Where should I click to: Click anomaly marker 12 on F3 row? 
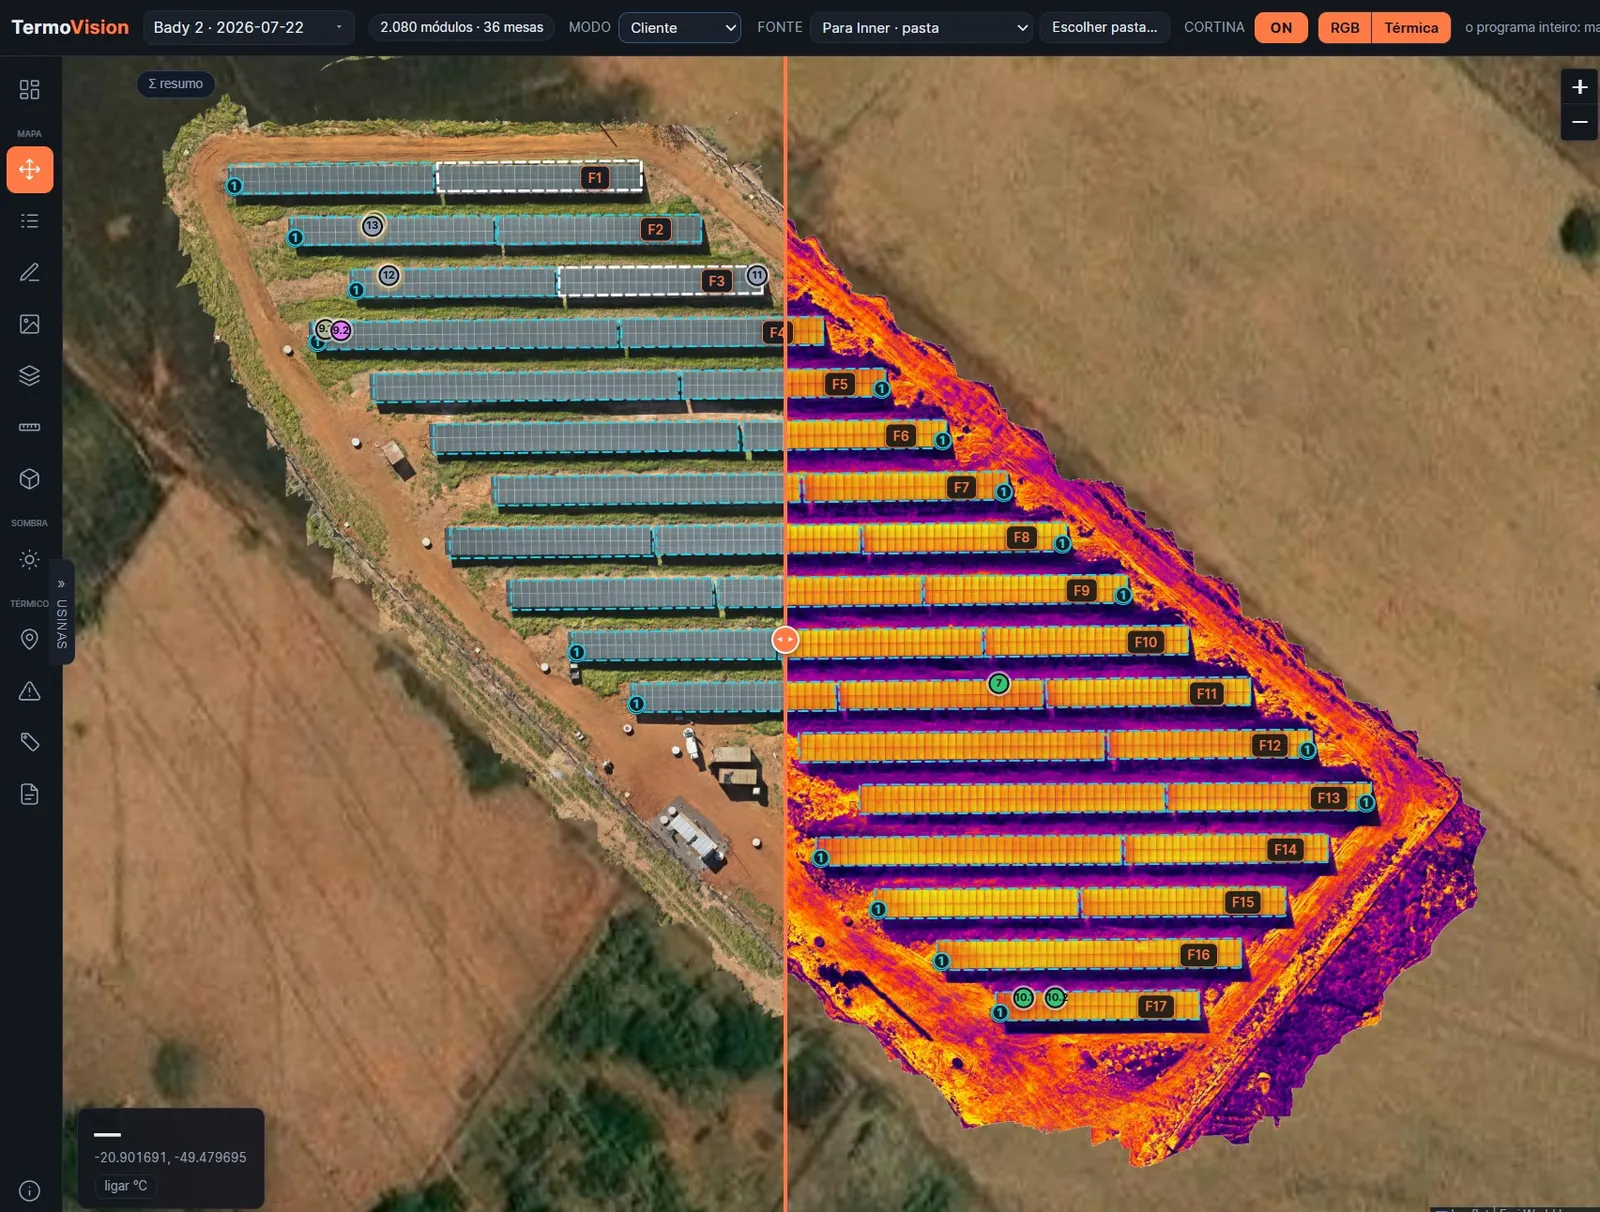coord(389,275)
